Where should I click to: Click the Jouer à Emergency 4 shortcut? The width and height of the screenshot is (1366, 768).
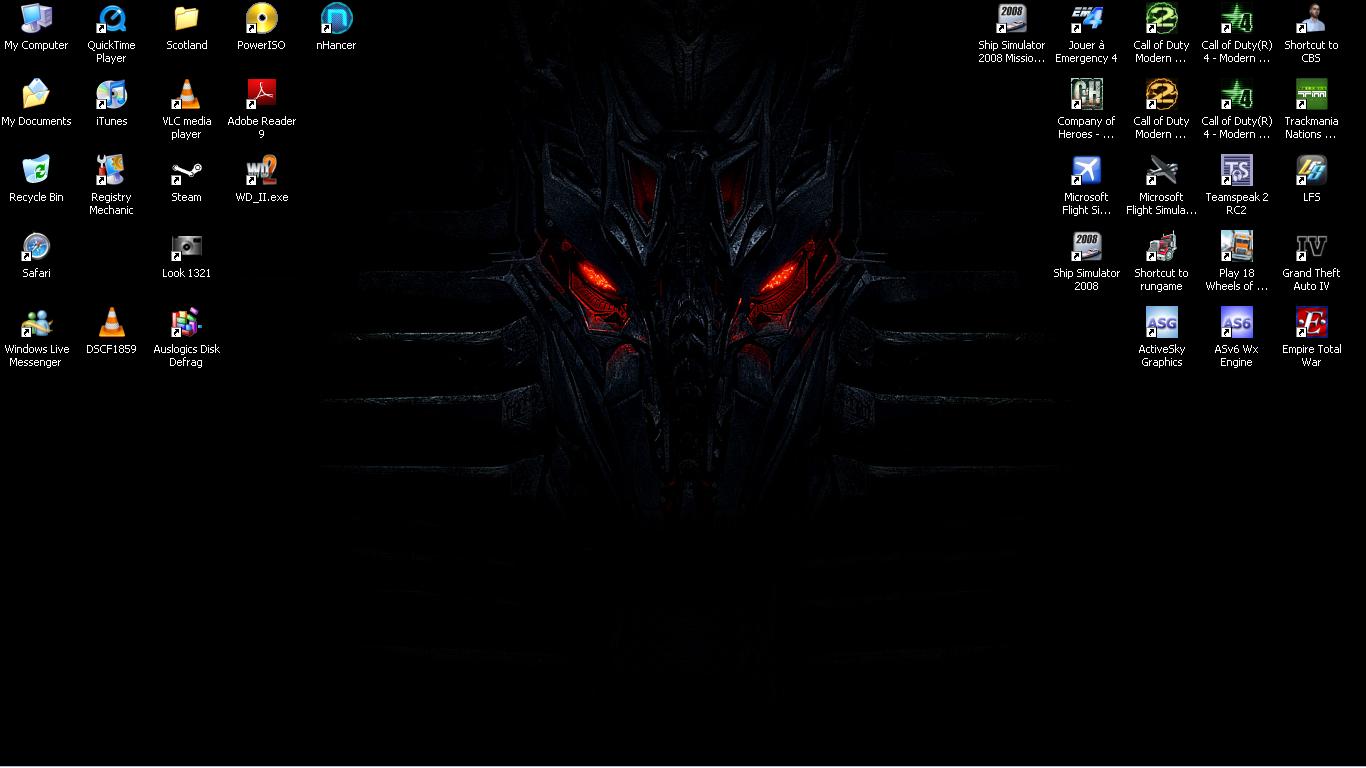pos(1086,19)
